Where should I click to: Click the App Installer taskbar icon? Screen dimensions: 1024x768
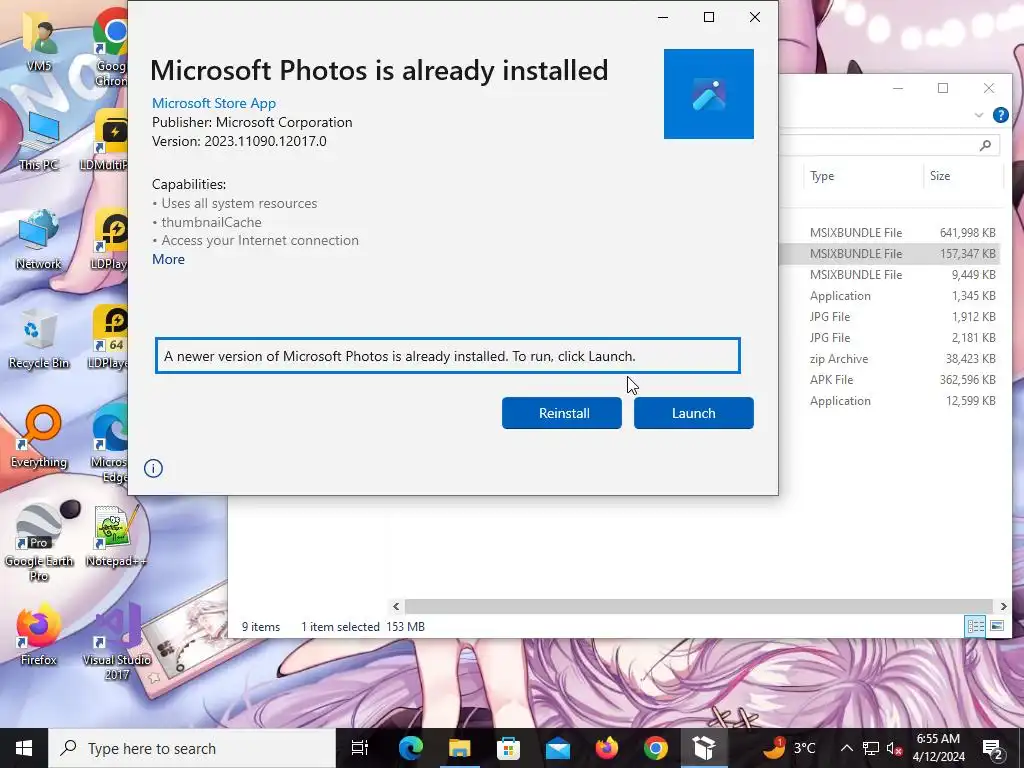point(704,748)
